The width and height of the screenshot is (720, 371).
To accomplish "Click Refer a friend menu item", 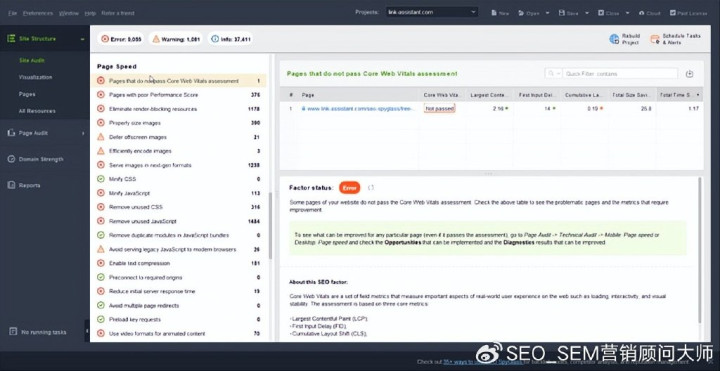I will coord(118,13).
